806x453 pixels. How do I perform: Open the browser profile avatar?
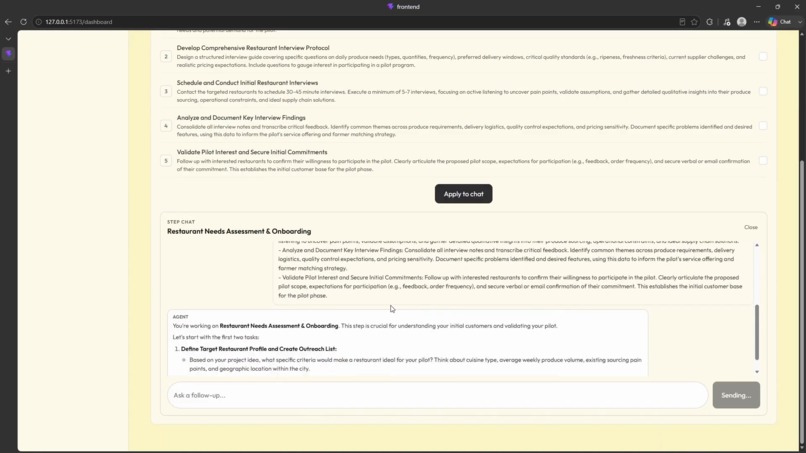coord(742,22)
